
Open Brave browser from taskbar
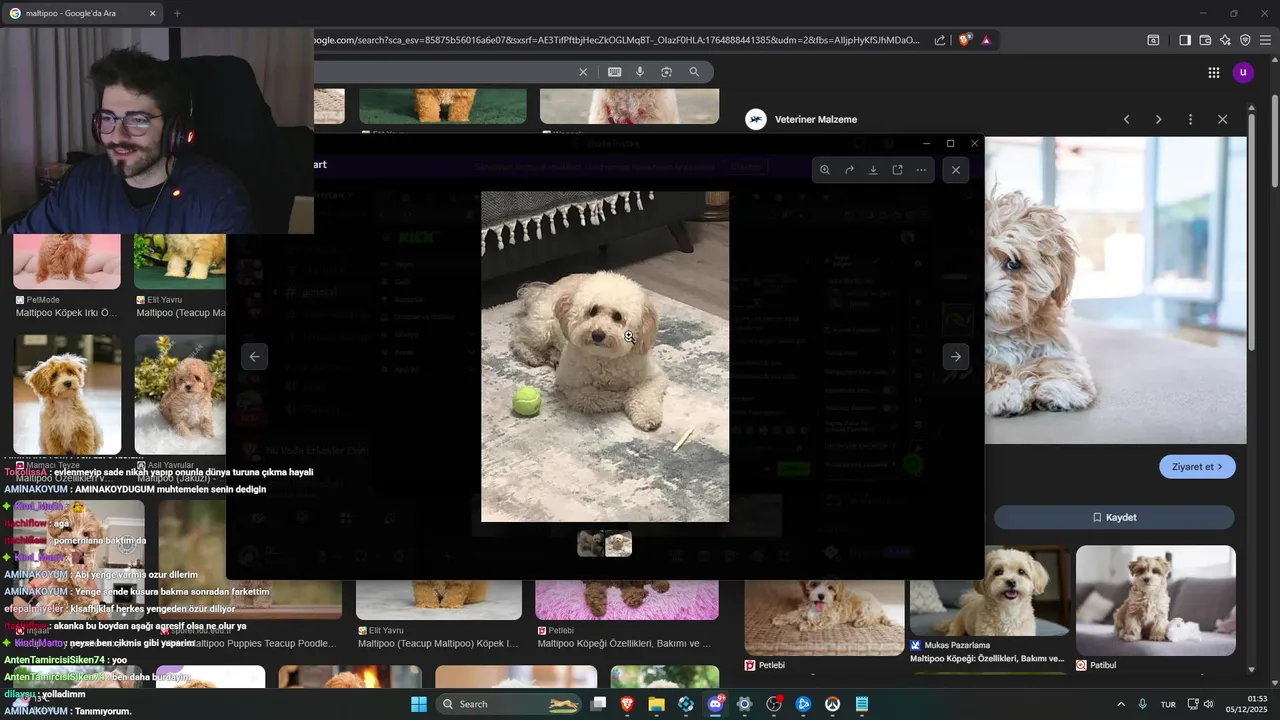(x=627, y=704)
